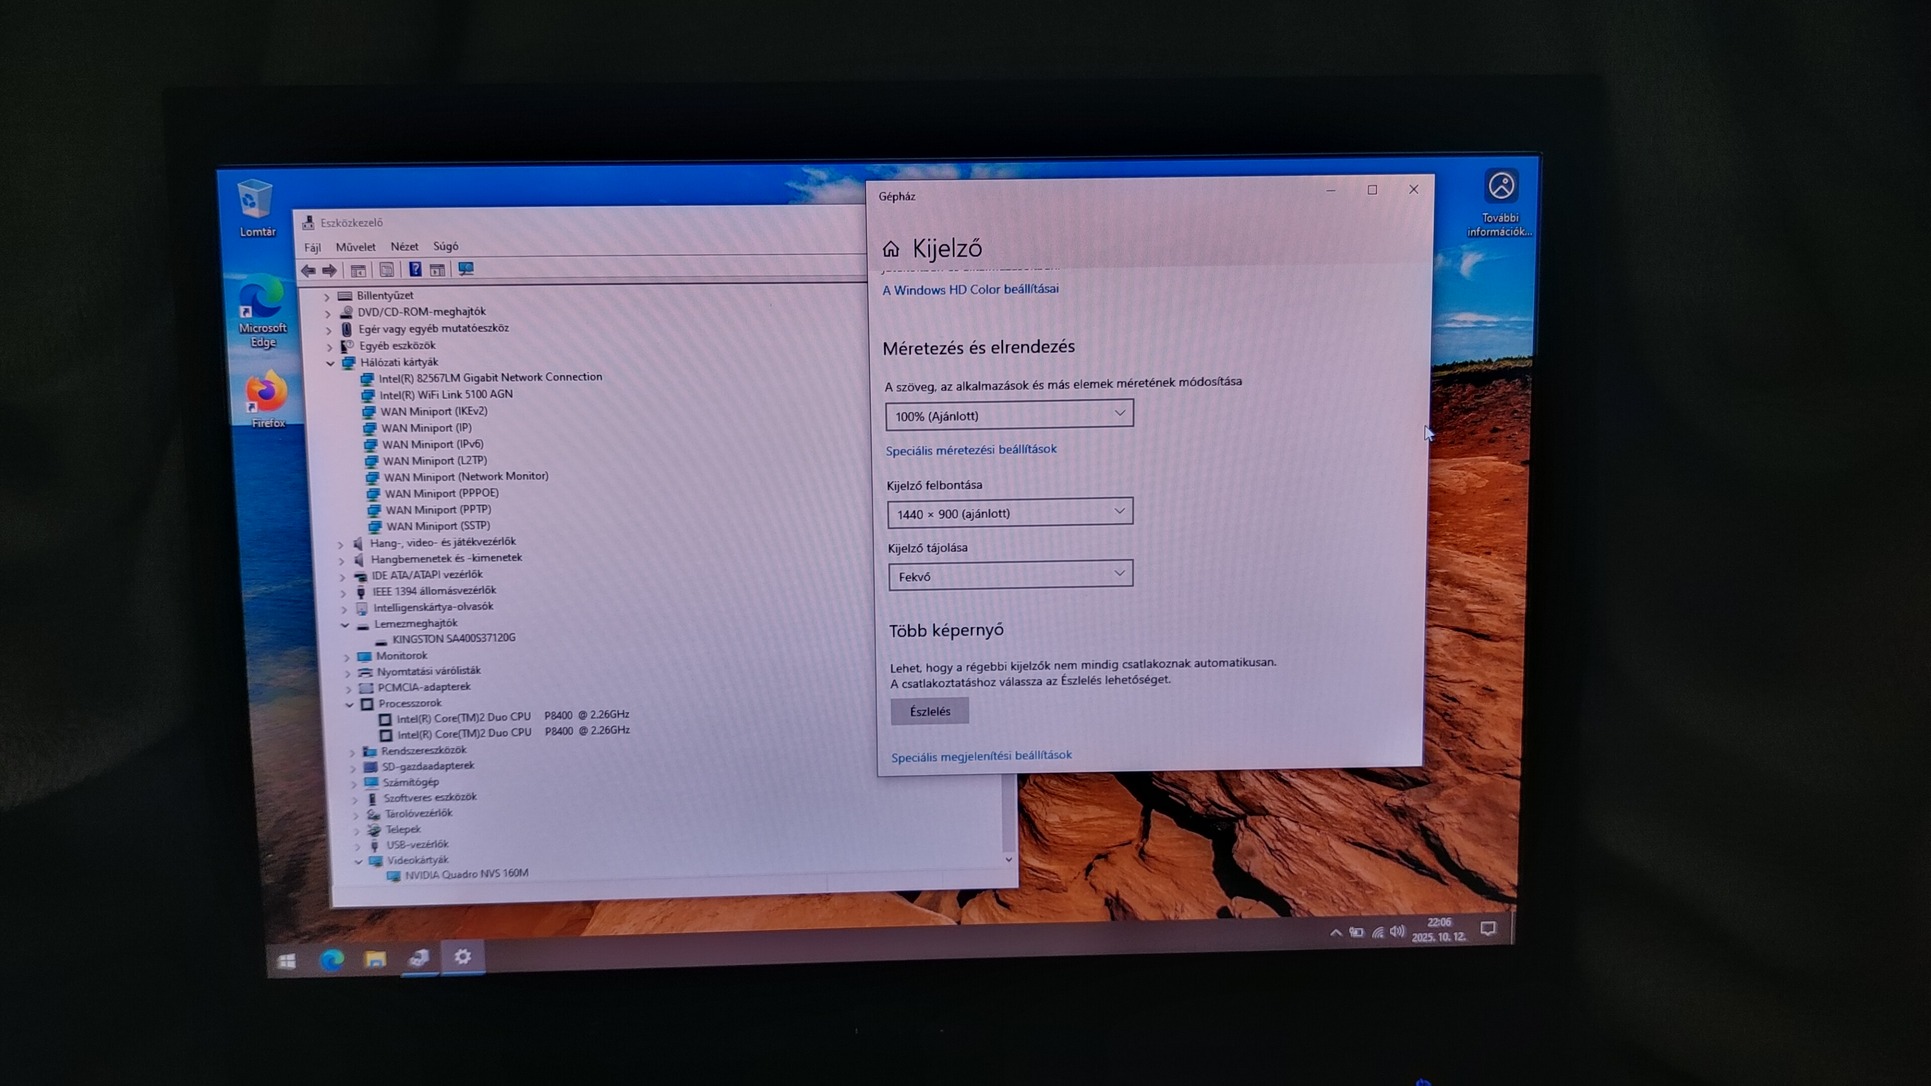
Task: Click the home icon beside Kijelző
Action: [891, 249]
